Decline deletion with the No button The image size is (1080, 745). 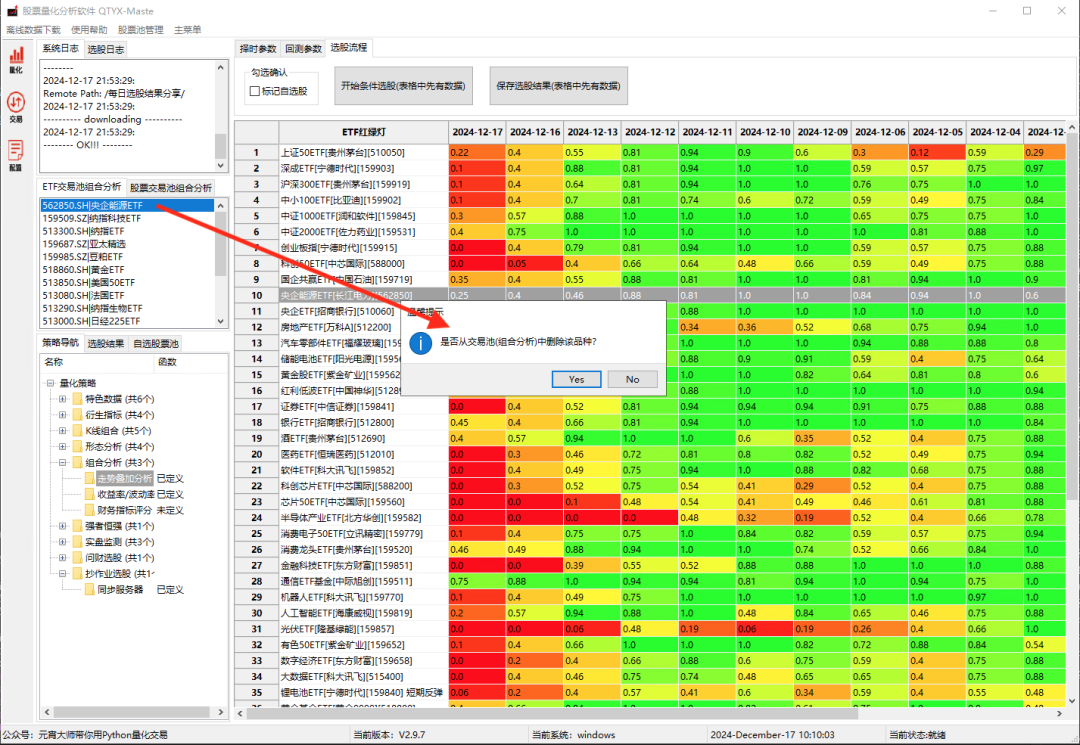click(632, 379)
